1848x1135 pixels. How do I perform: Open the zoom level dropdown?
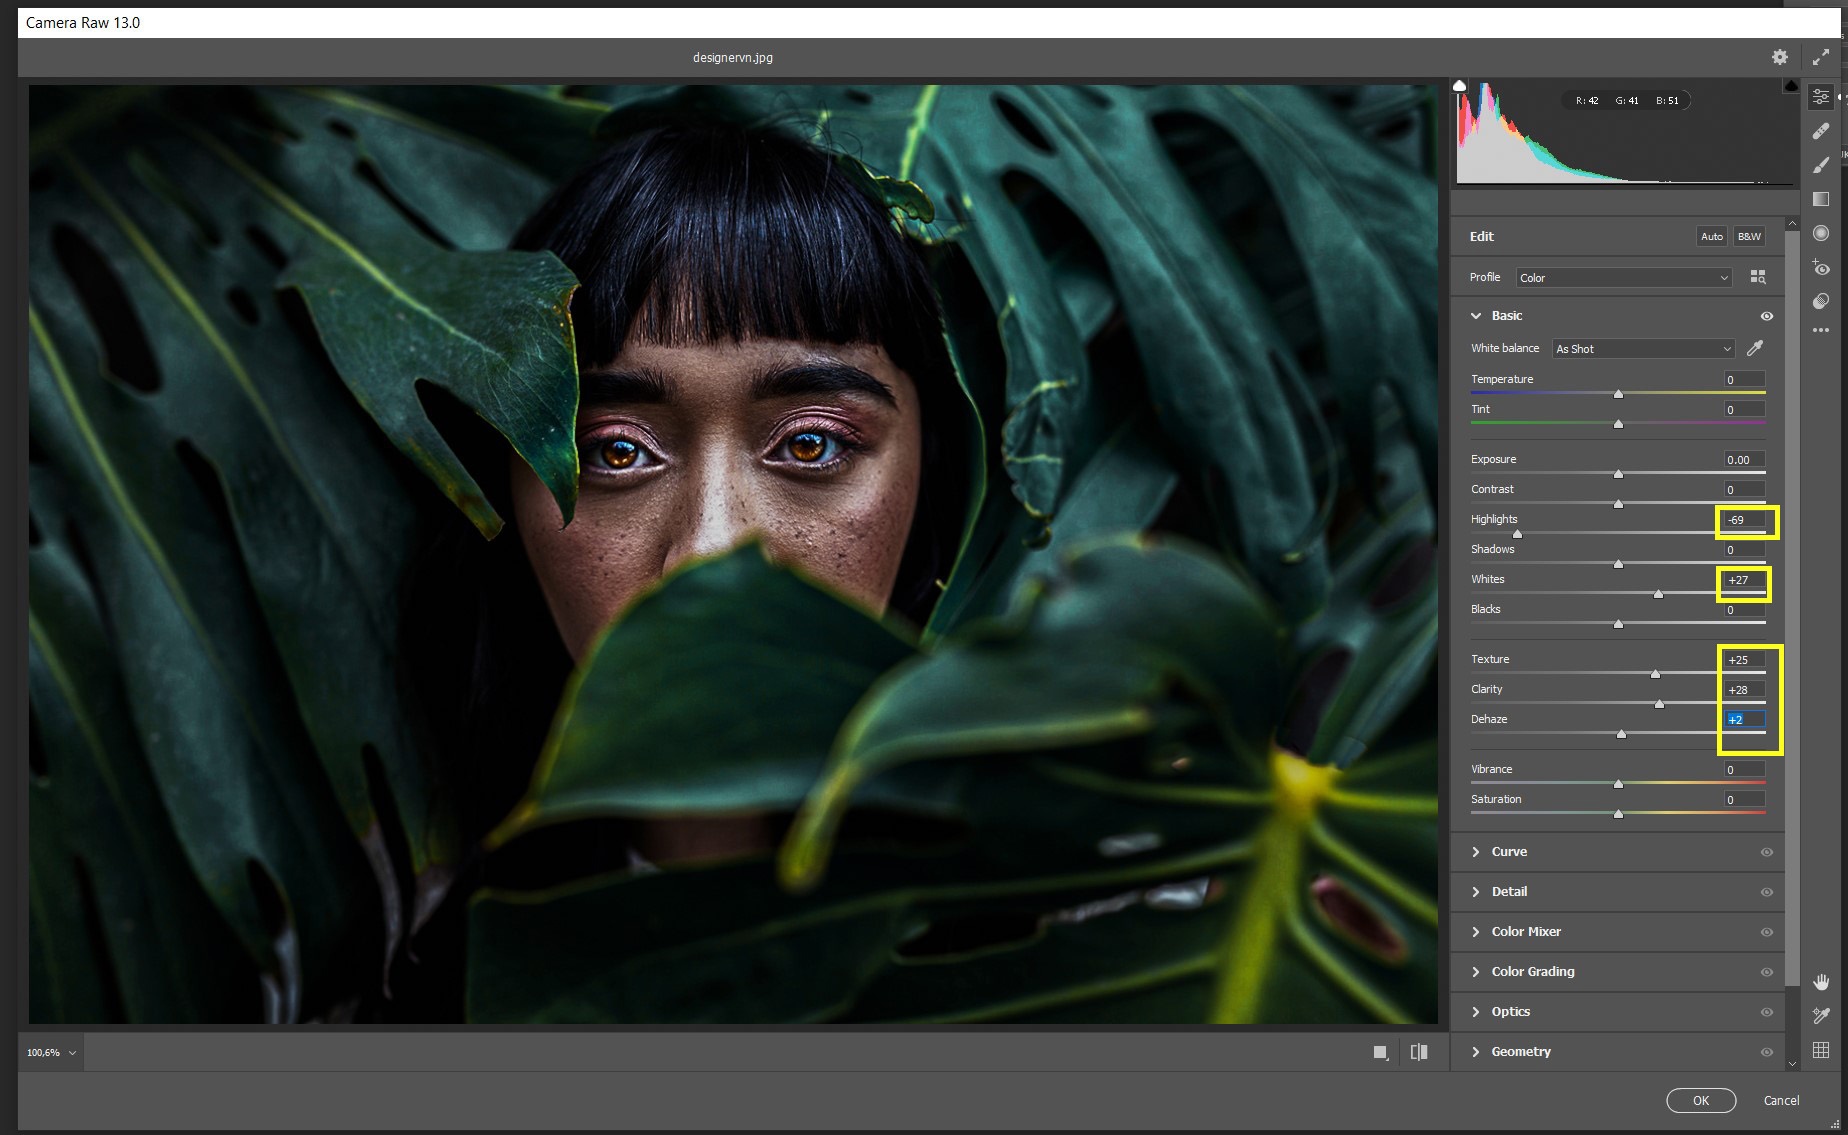[51, 1053]
